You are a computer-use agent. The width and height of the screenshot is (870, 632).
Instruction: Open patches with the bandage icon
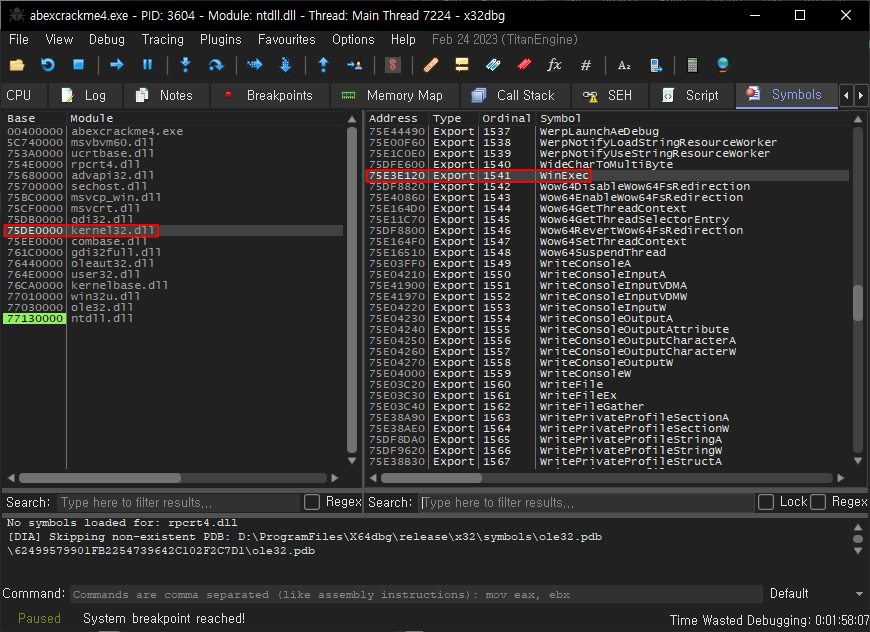pos(431,65)
